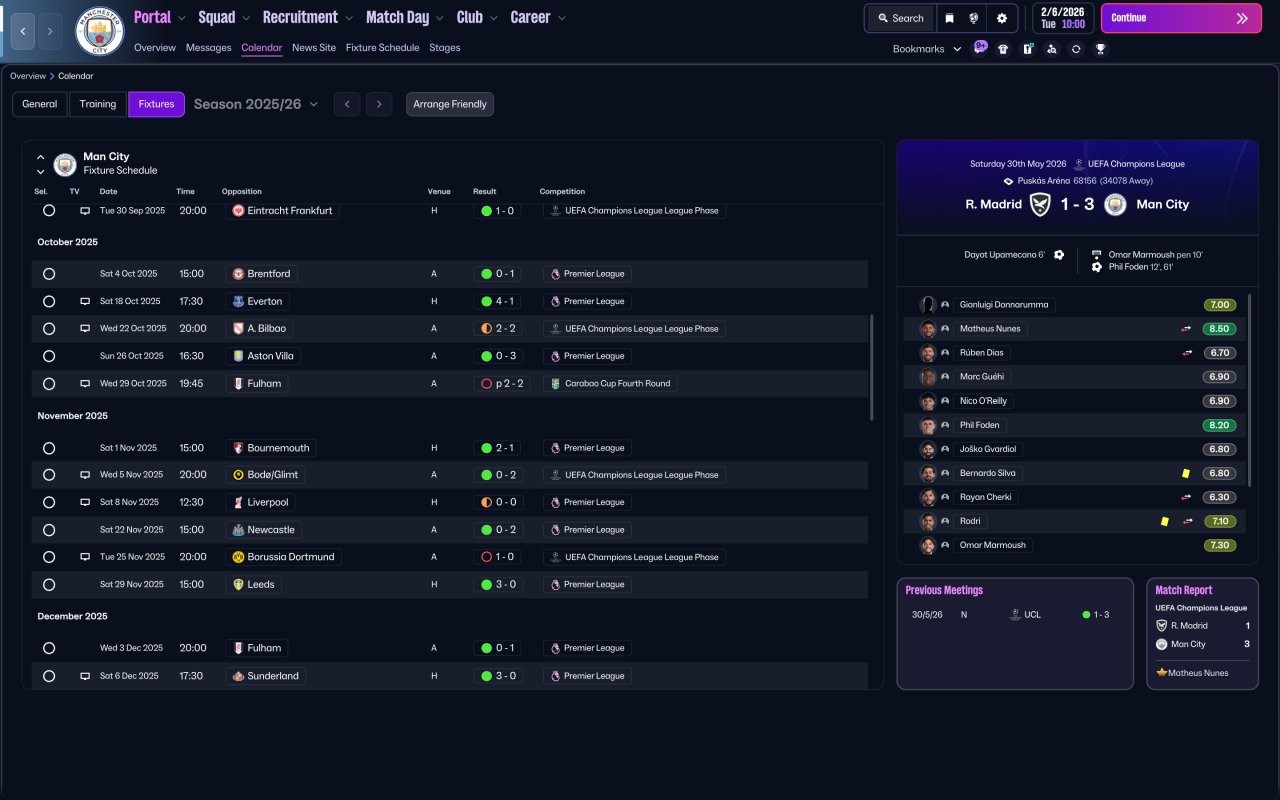Click the Brentford club badge
Screen dimensions: 1280x800
click(238, 274)
